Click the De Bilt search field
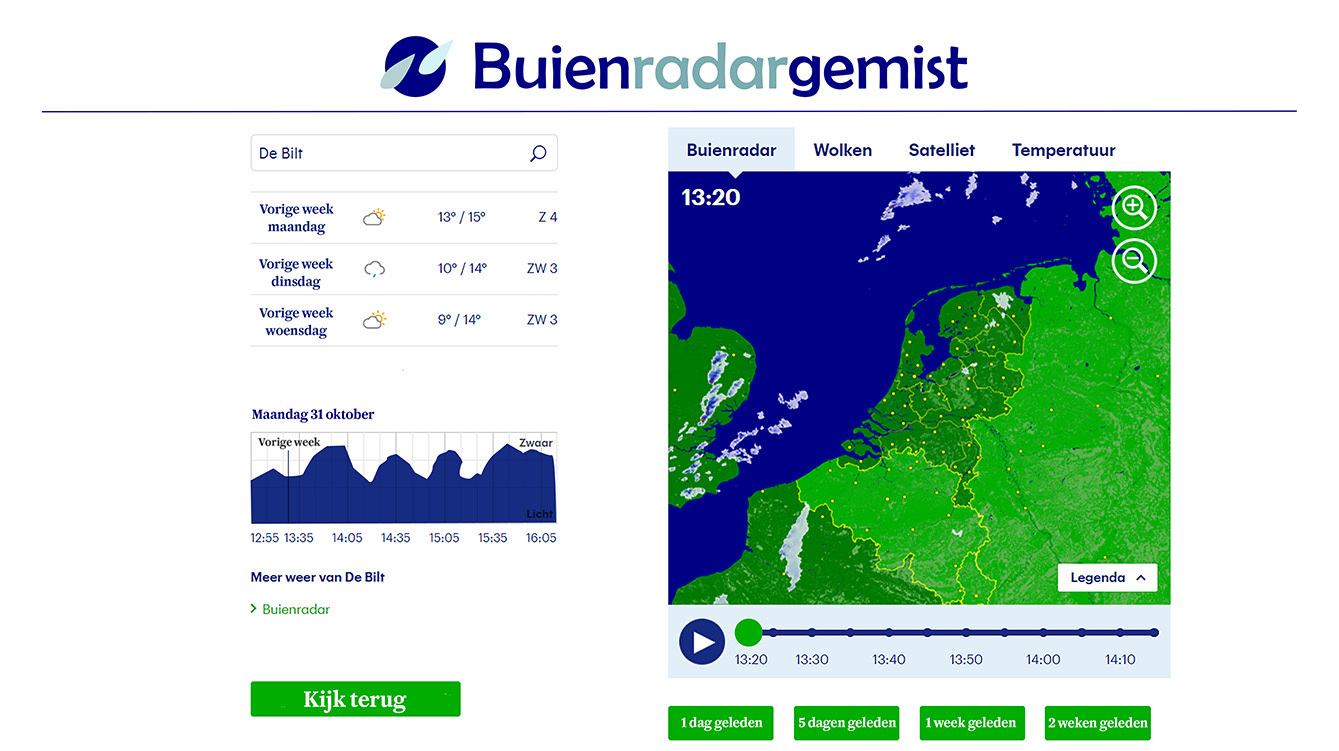This screenshot has width=1339, height=751. click(x=404, y=153)
